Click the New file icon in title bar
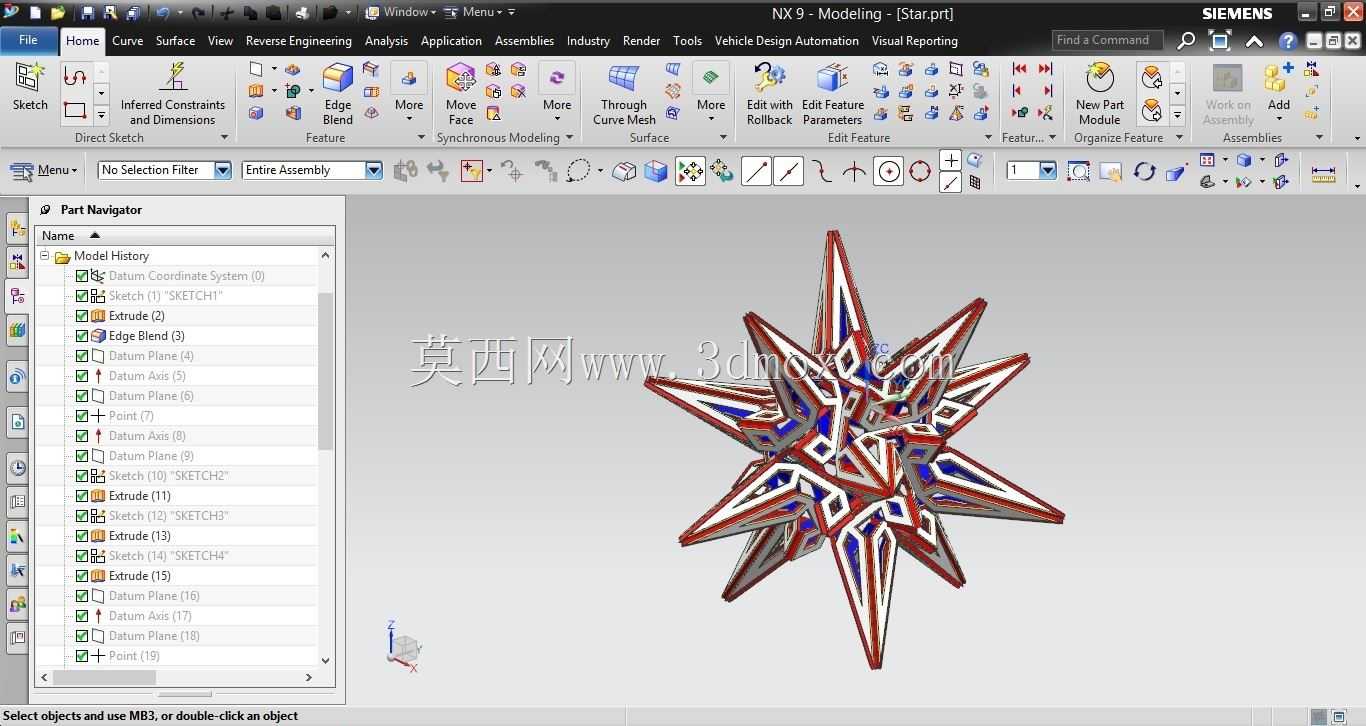The height and width of the screenshot is (726, 1366). (35, 13)
